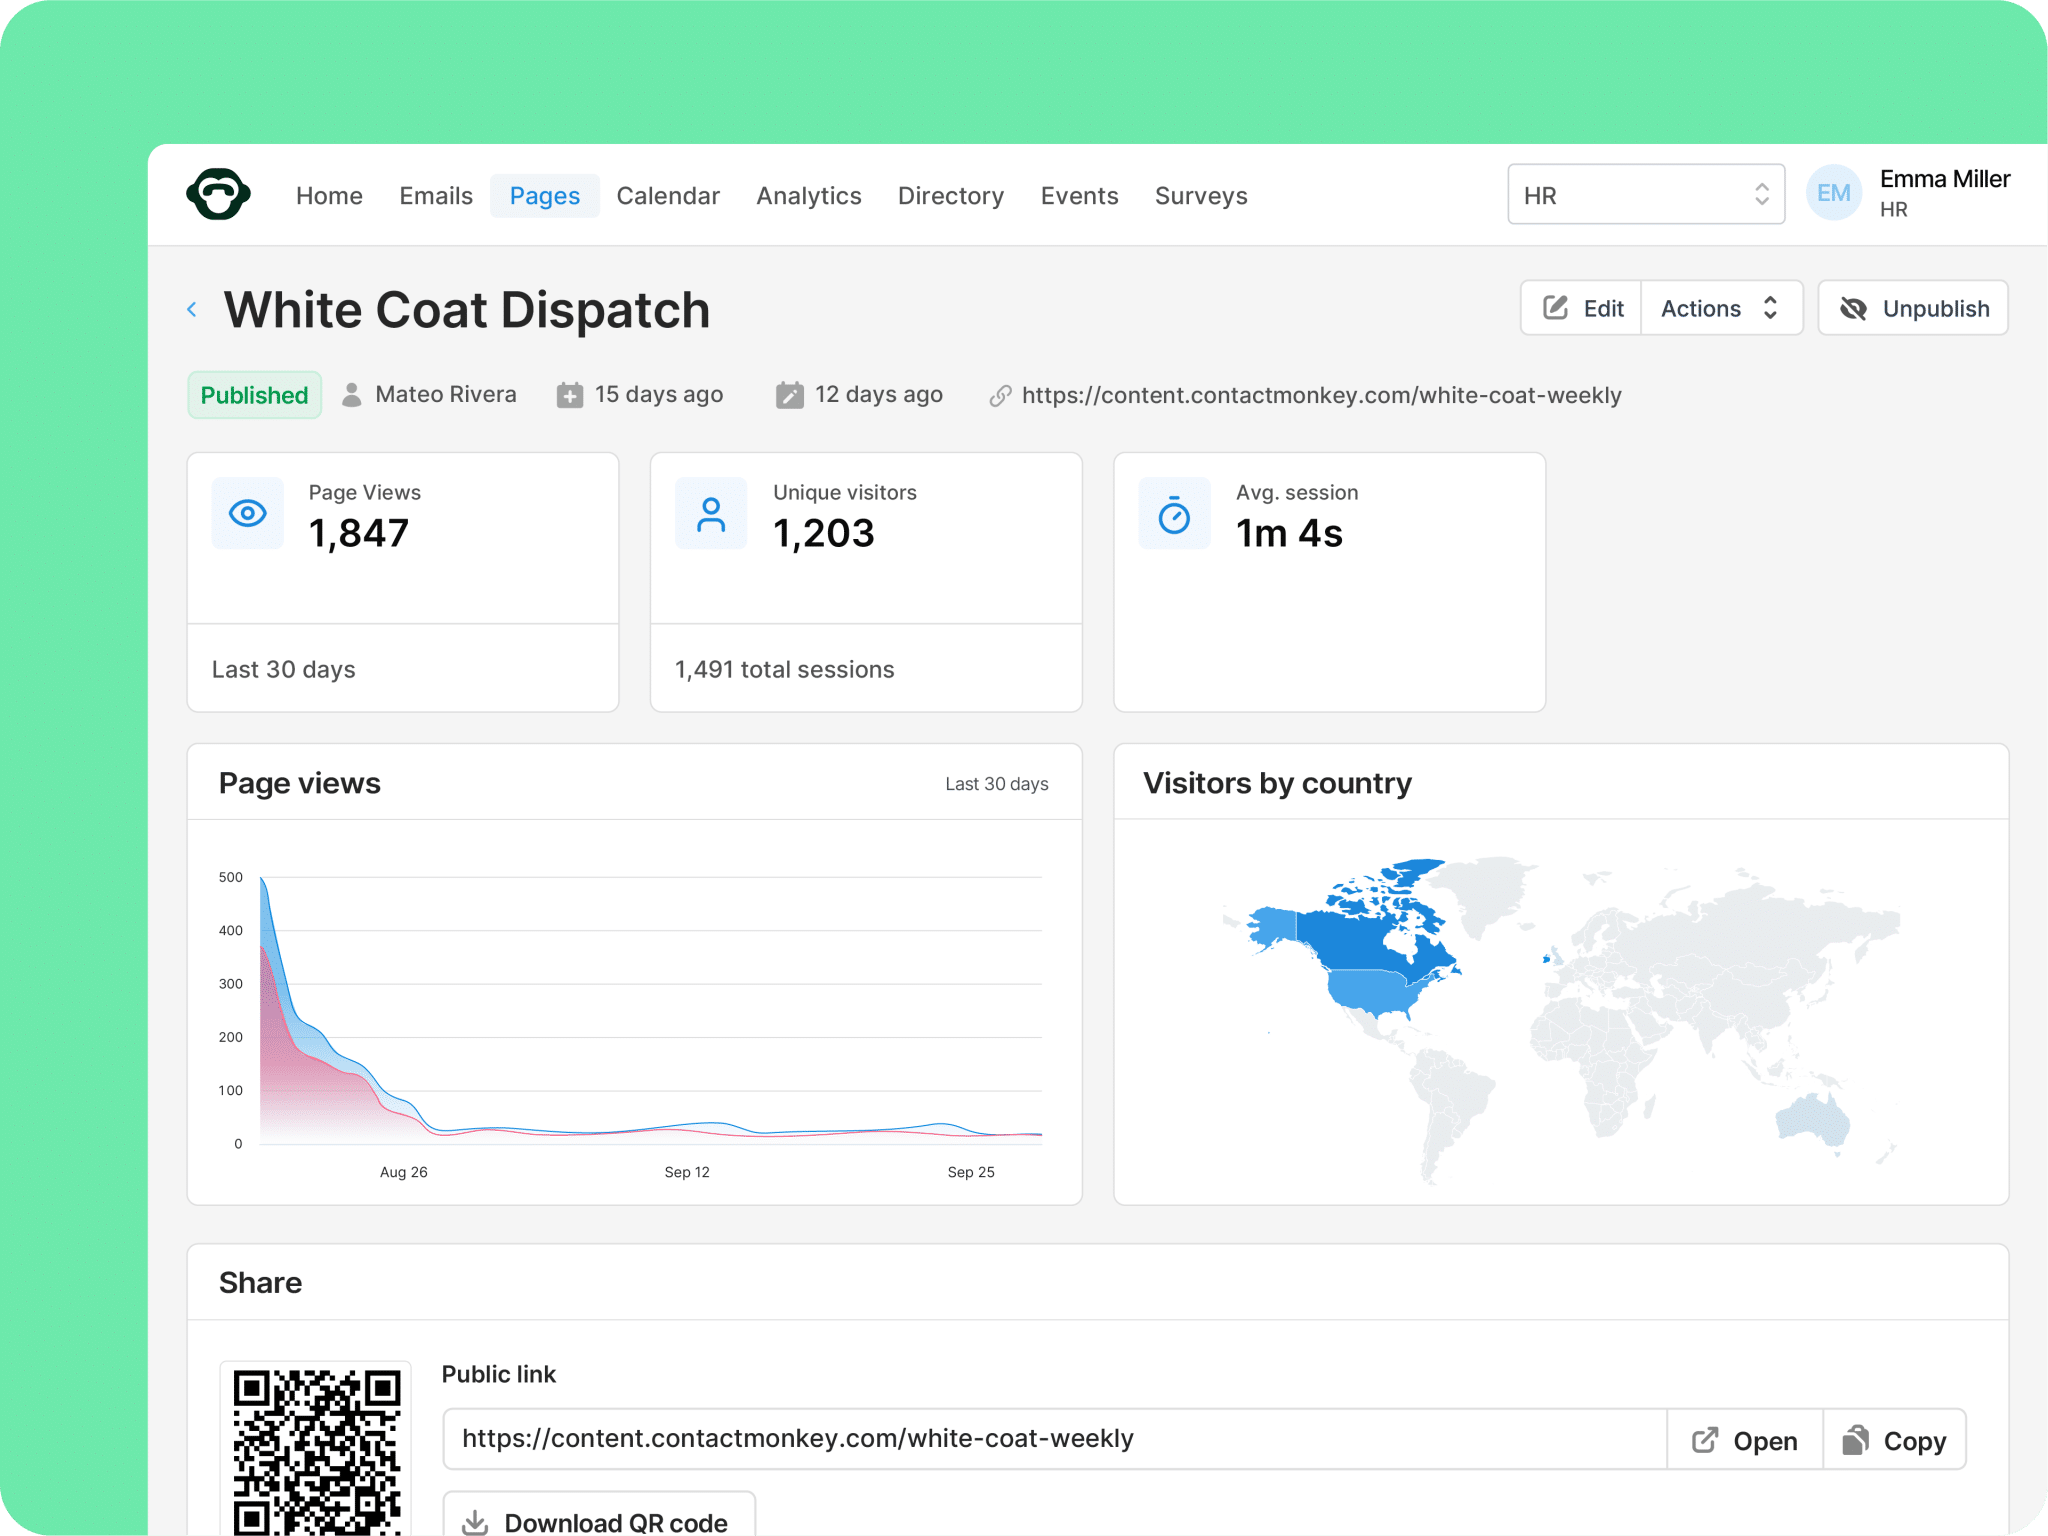The height and width of the screenshot is (1536, 2048).
Task: Click the link icon beside the page URL
Action: coord(1000,396)
